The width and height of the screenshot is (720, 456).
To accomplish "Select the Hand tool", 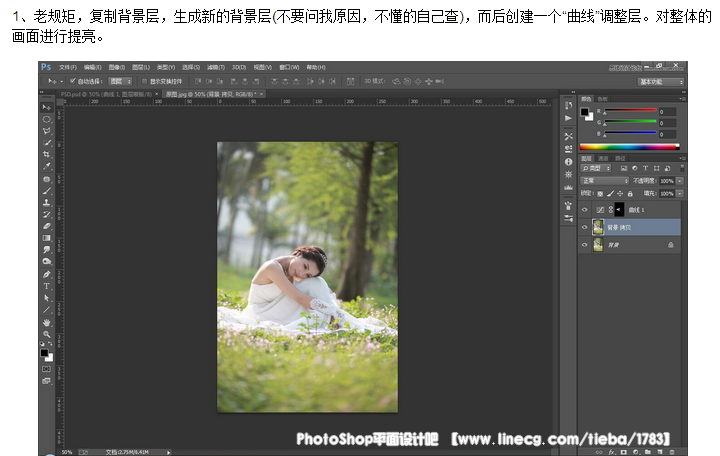I will tap(46, 322).
